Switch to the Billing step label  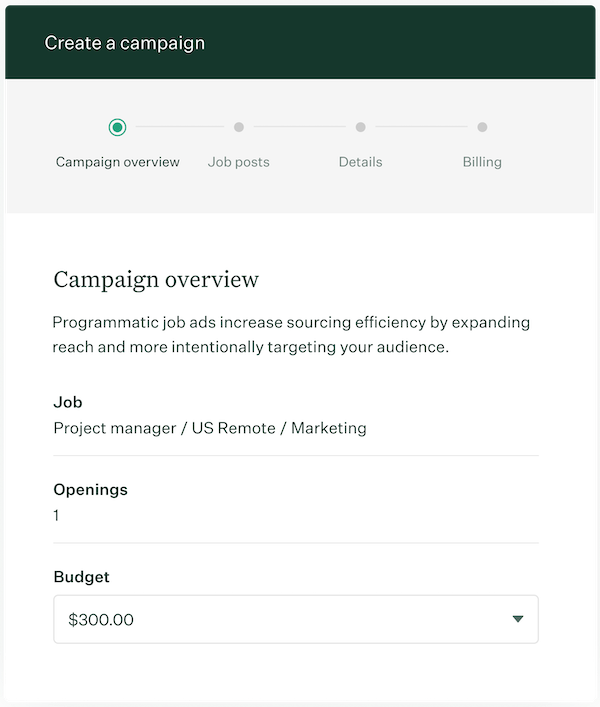(x=482, y=162)
